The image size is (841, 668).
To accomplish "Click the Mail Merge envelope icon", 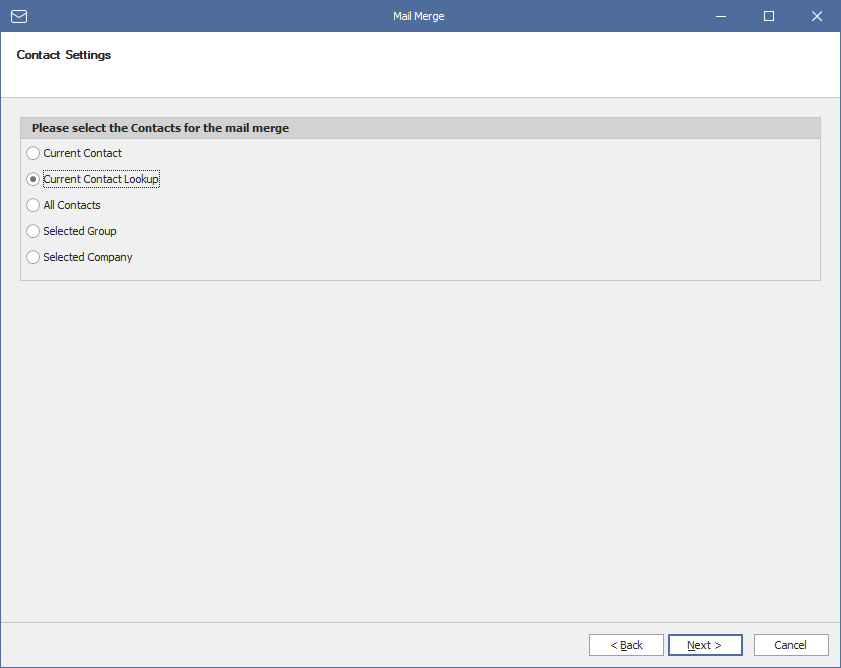I will click(19, 16).
